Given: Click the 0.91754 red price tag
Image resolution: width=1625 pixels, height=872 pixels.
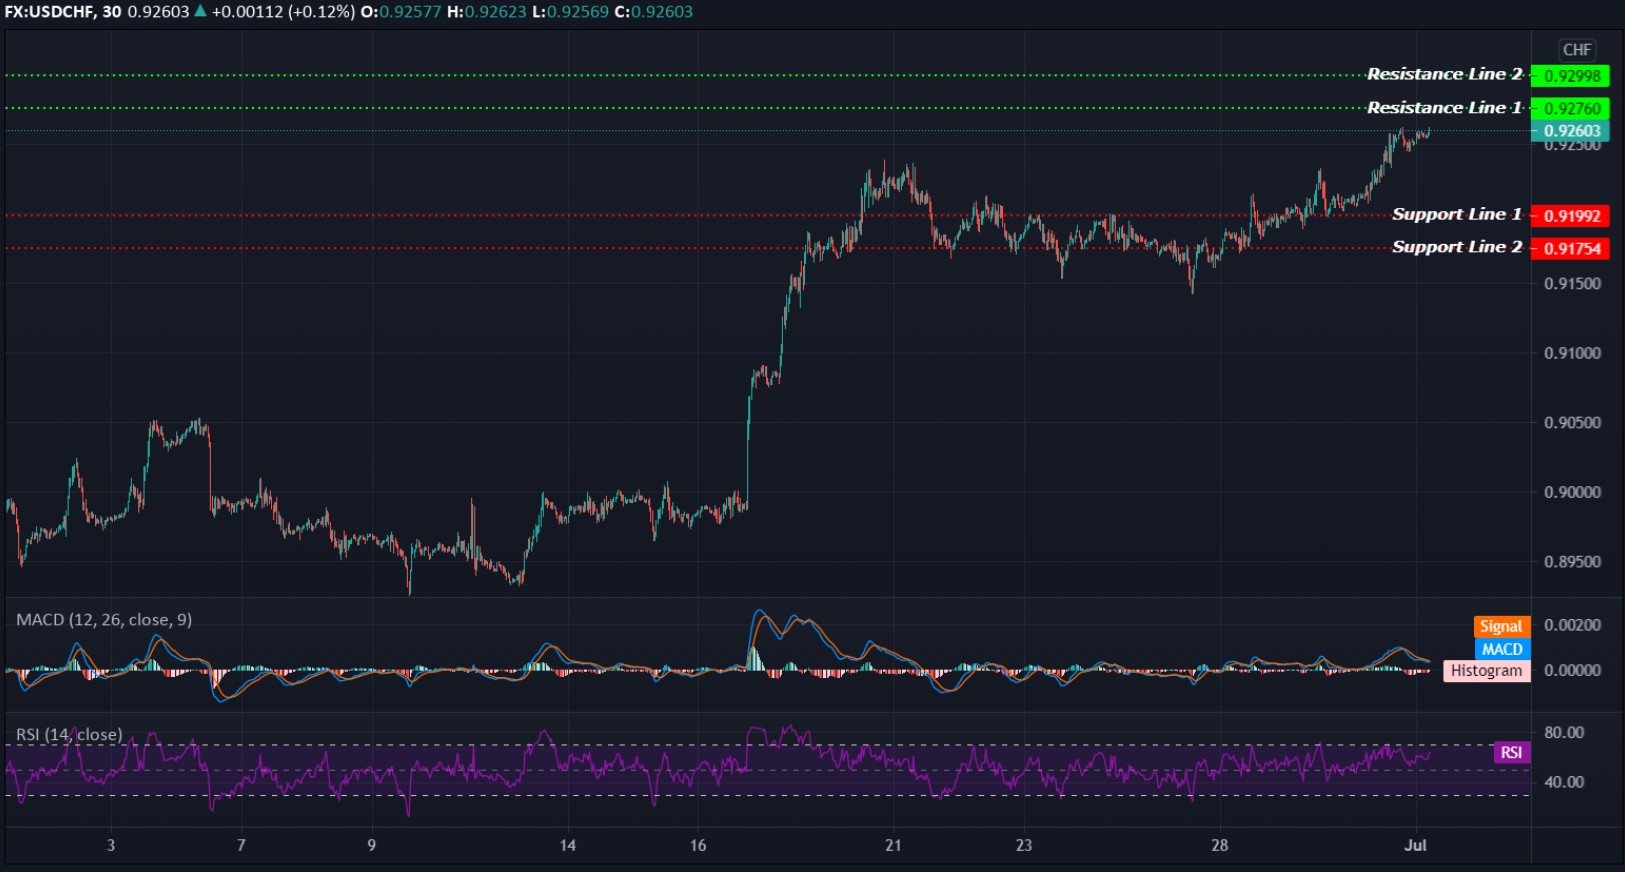Looking at the screenshot, I should pos(1570,249).
